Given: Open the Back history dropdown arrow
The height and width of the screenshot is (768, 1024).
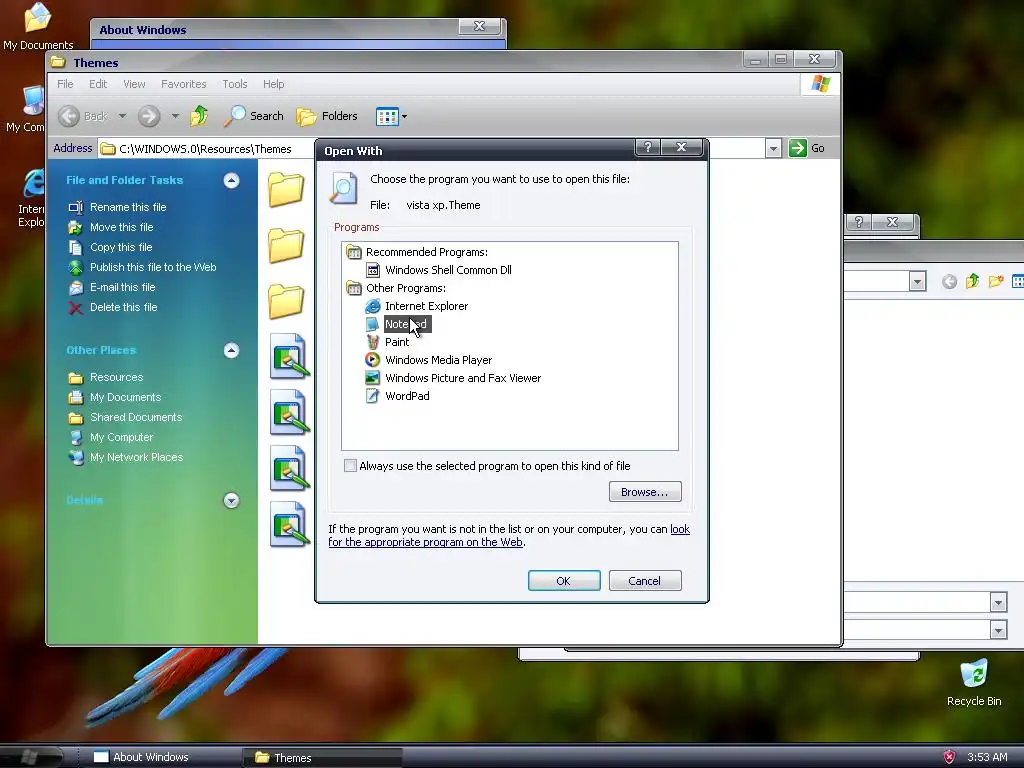Looking at the screenshot, I should [x=122, y=116].
